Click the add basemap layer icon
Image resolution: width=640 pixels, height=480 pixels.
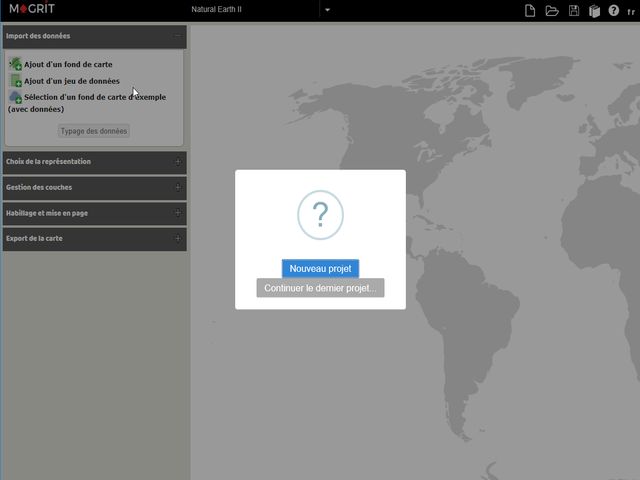click(15, 64)
